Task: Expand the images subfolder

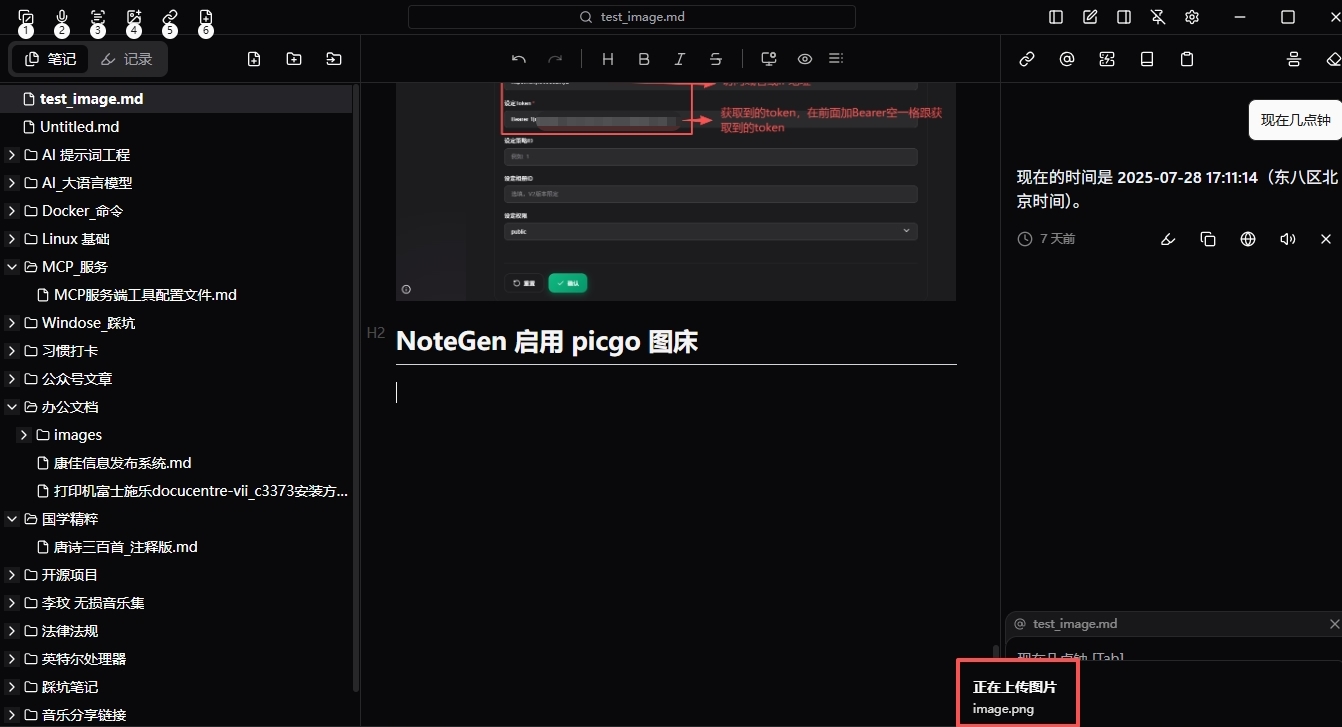Action: [24, 435]
